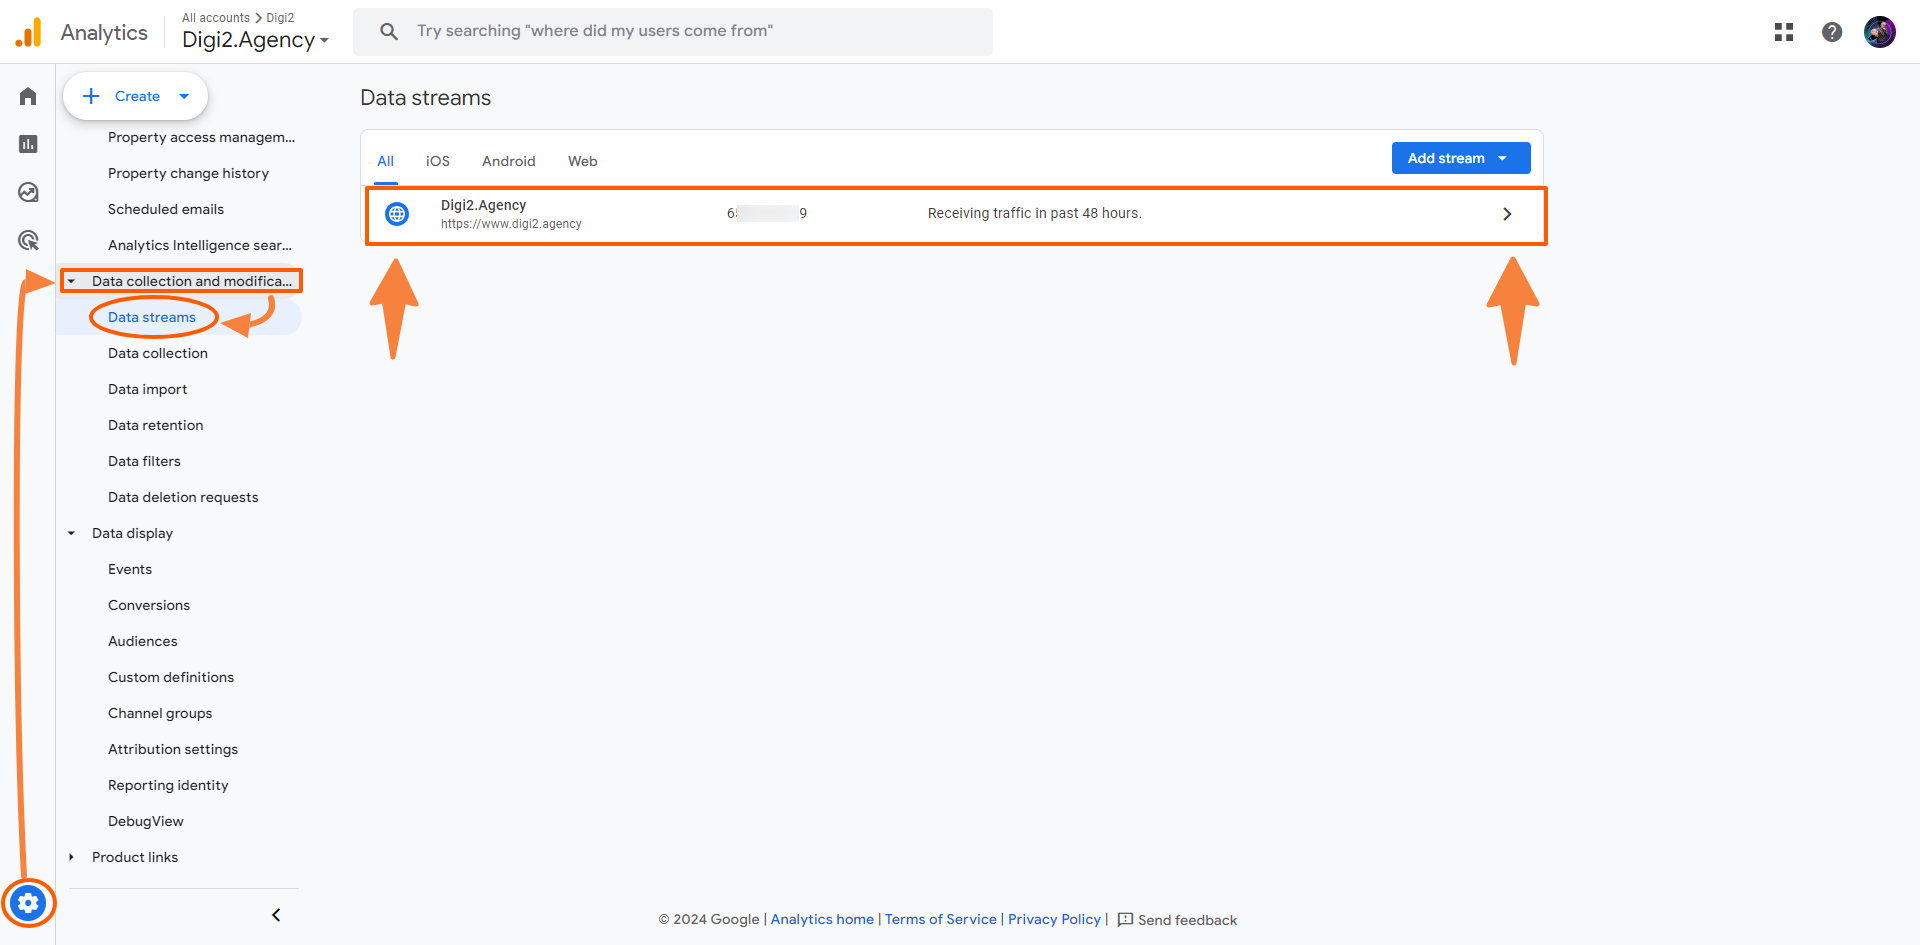This screenshot has width=1920, height=945.
Task: Switch to the Web tab
Action: pos(583,161)
